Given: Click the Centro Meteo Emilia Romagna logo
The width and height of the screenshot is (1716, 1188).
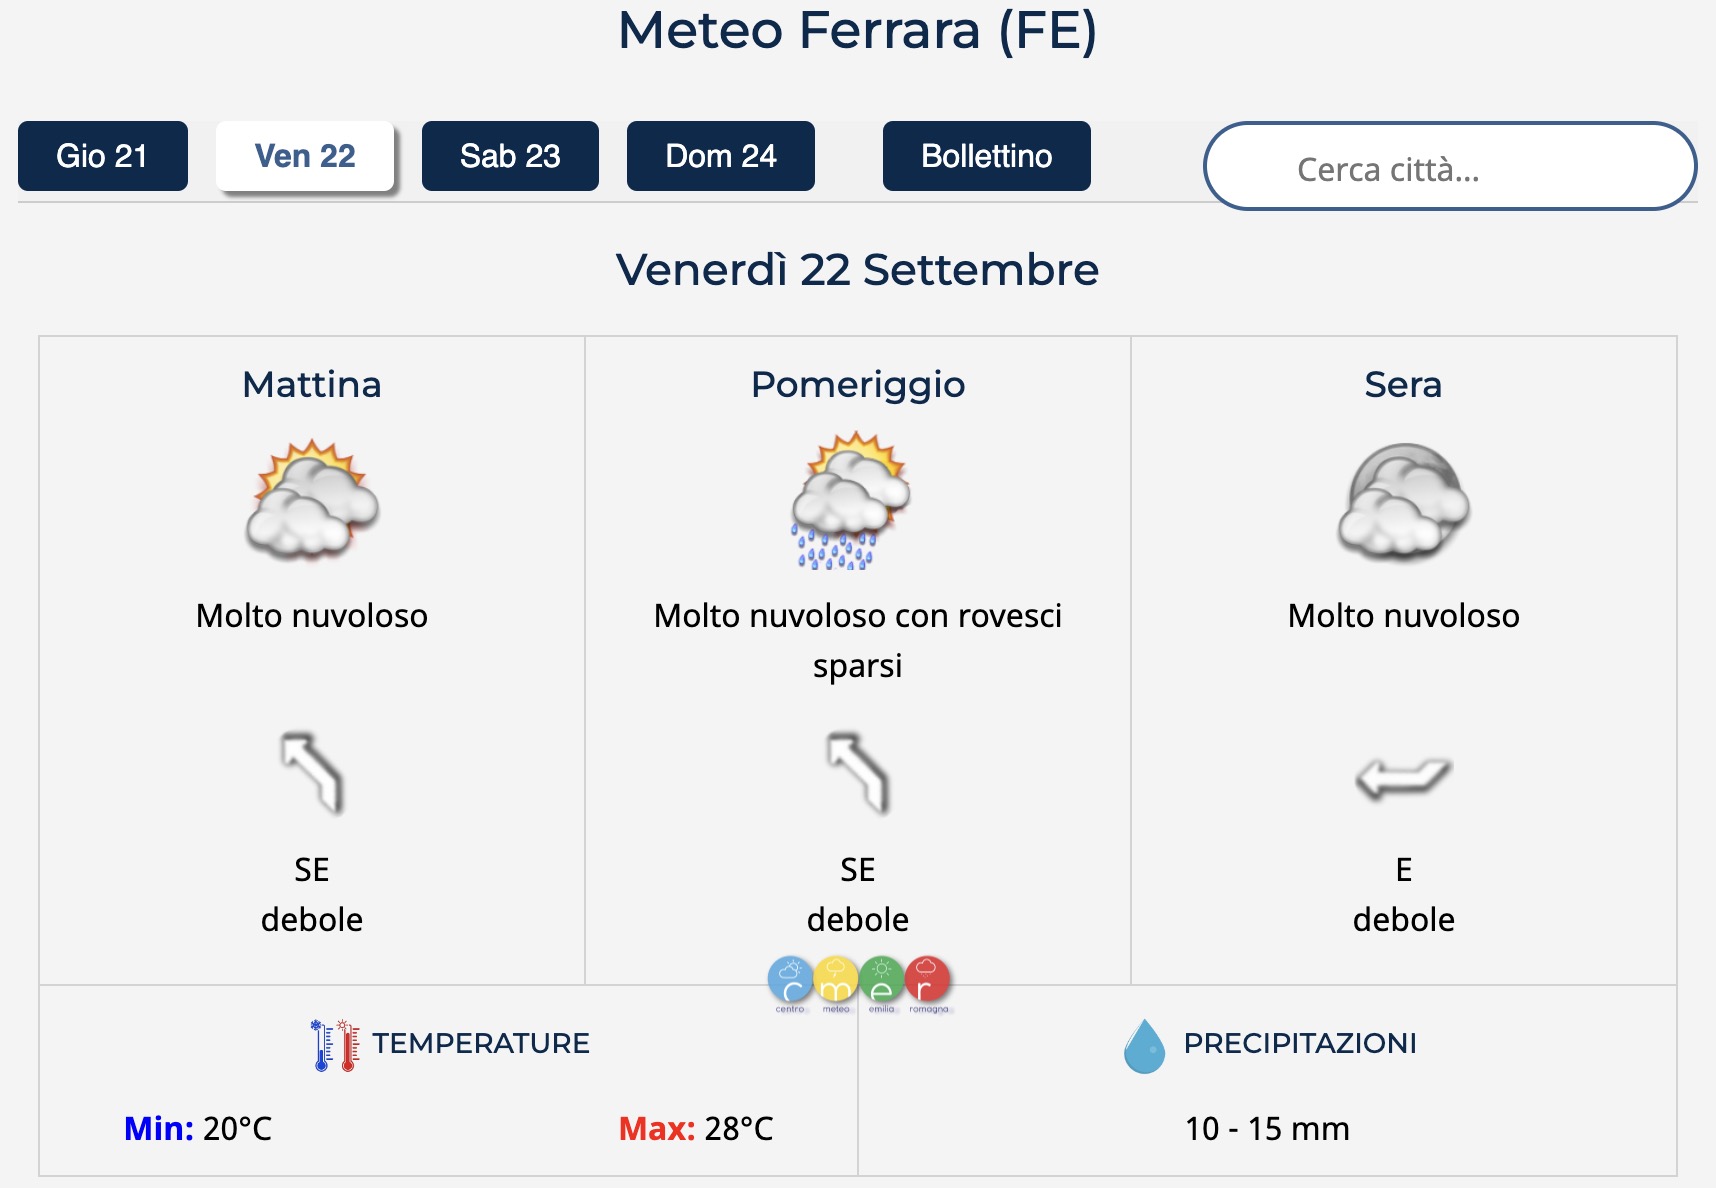Looking at the screenshot, I should point(860,984).
